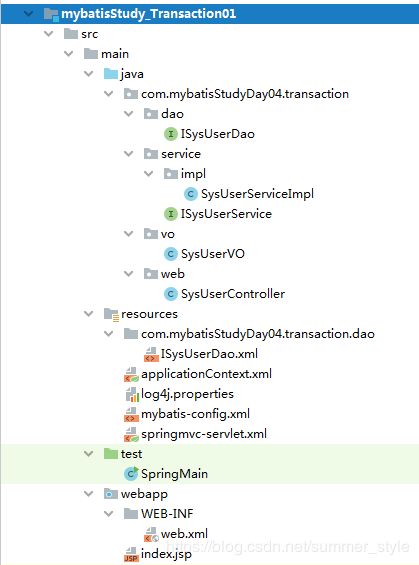
Task: Collapse the test folder arrow
Action: [89, 454]
